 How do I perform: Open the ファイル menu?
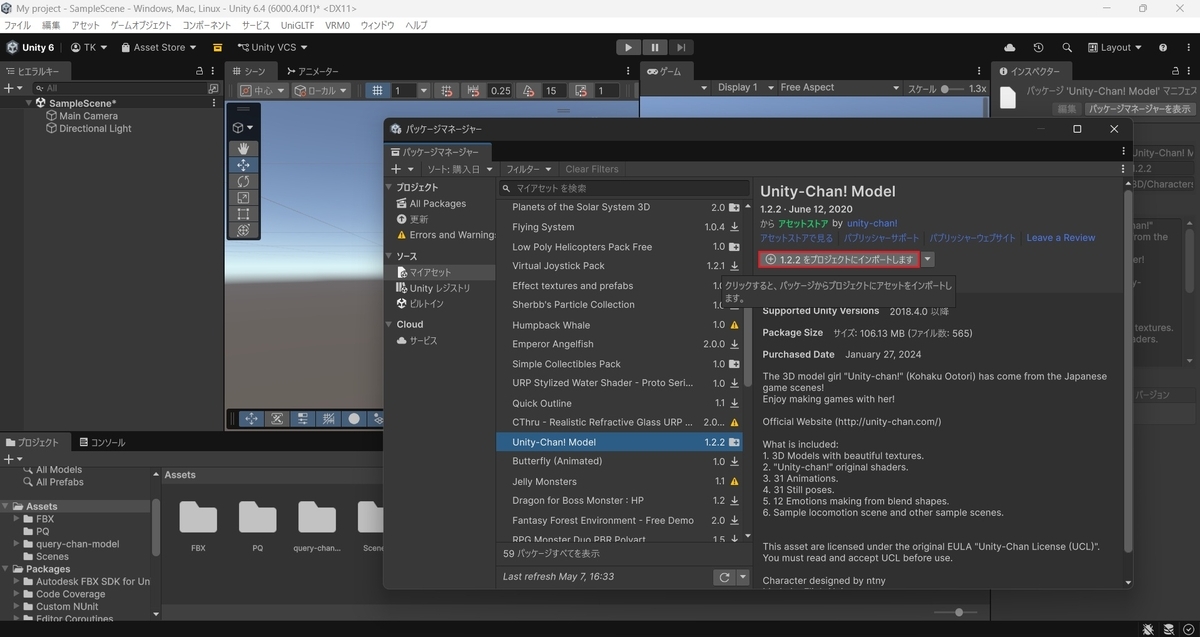click(18, 24)
